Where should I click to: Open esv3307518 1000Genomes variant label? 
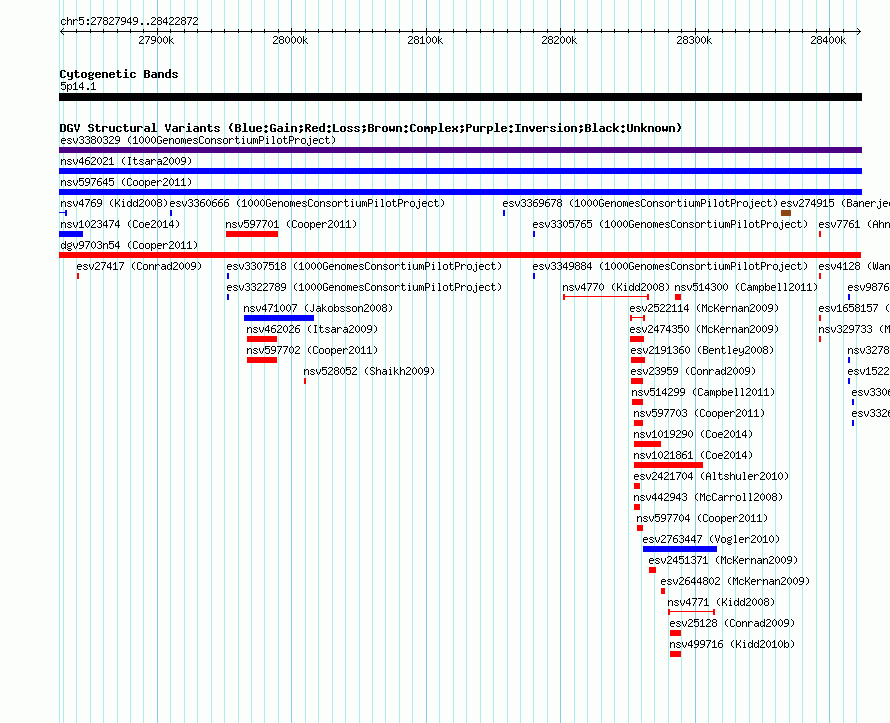click(x=364, y=266)
